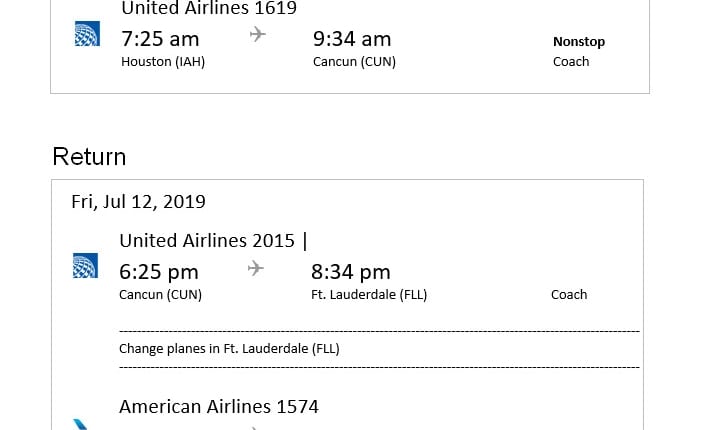
Task: Select the United Airlines 1619 flight title
Action: (x=208, y=9)
